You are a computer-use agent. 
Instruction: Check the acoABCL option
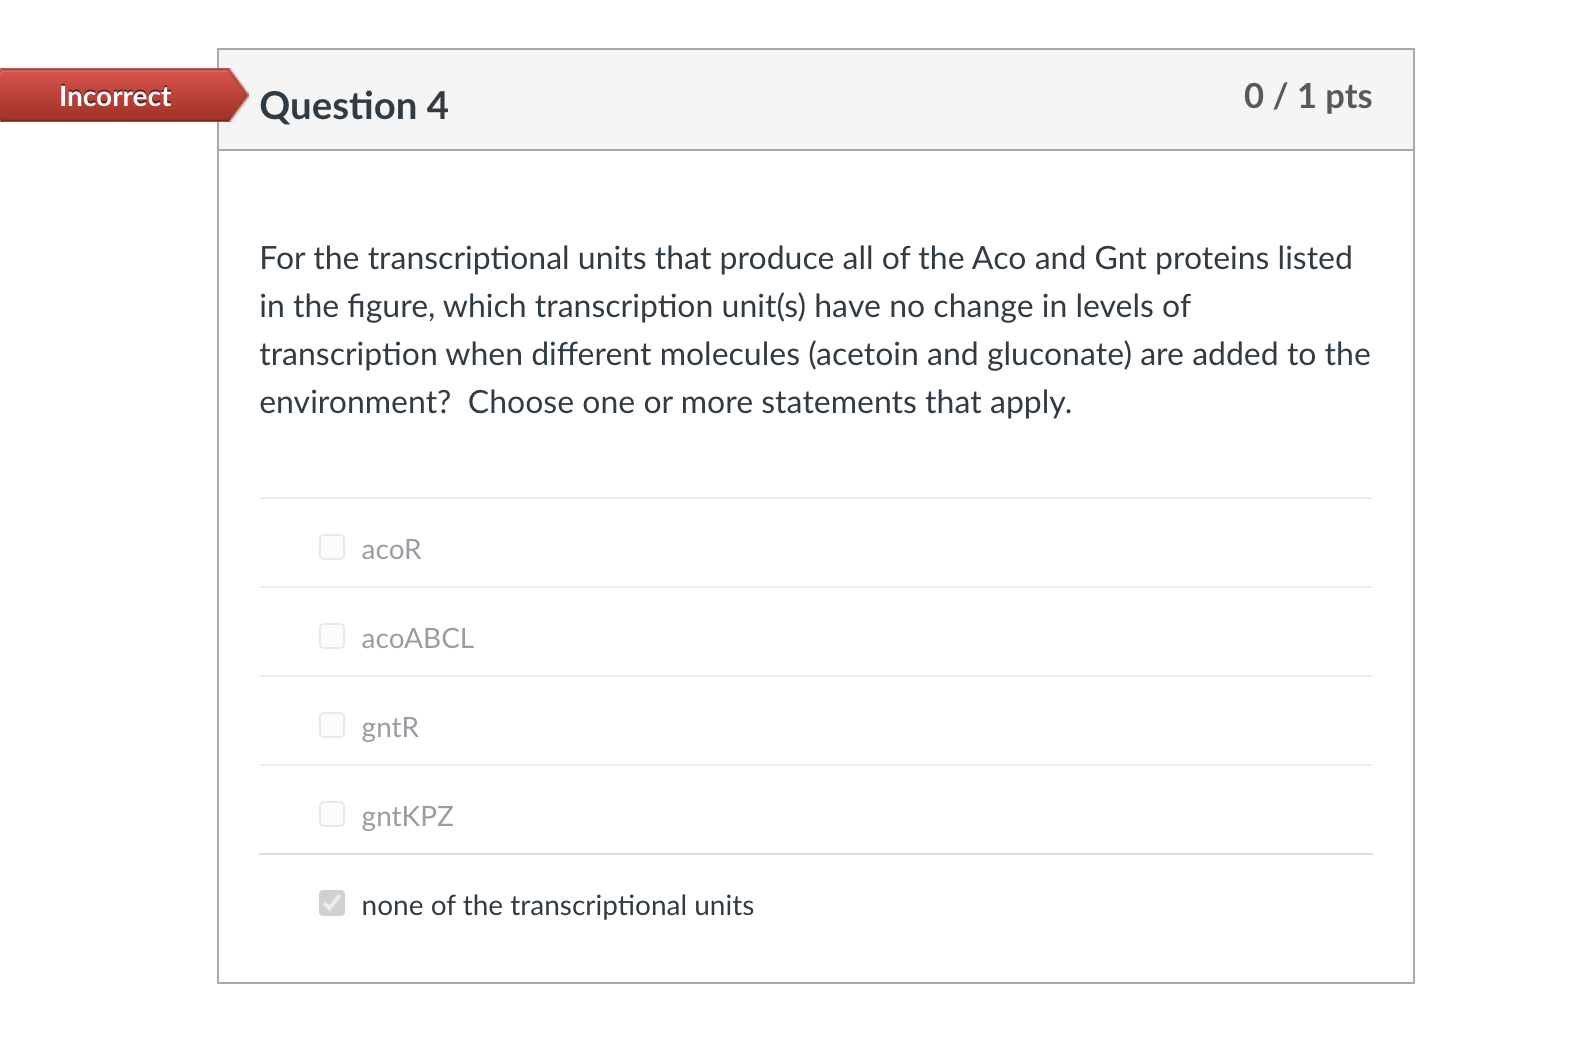click(x=331, y=636)
